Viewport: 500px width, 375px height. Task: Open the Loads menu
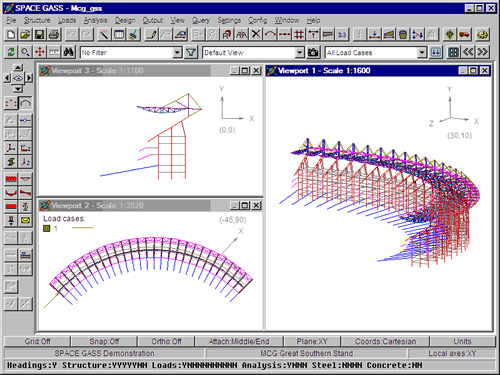point(67,20)
